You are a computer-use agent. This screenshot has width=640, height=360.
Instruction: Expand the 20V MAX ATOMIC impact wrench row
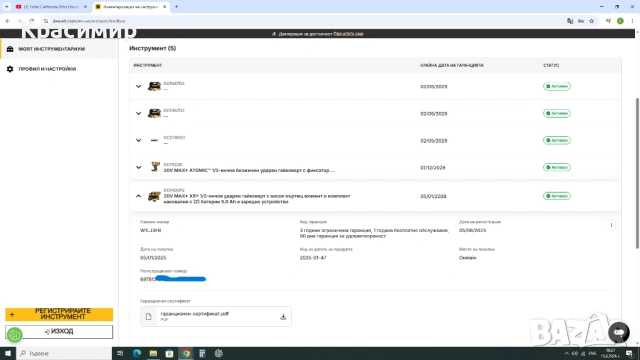coord(138,167)
